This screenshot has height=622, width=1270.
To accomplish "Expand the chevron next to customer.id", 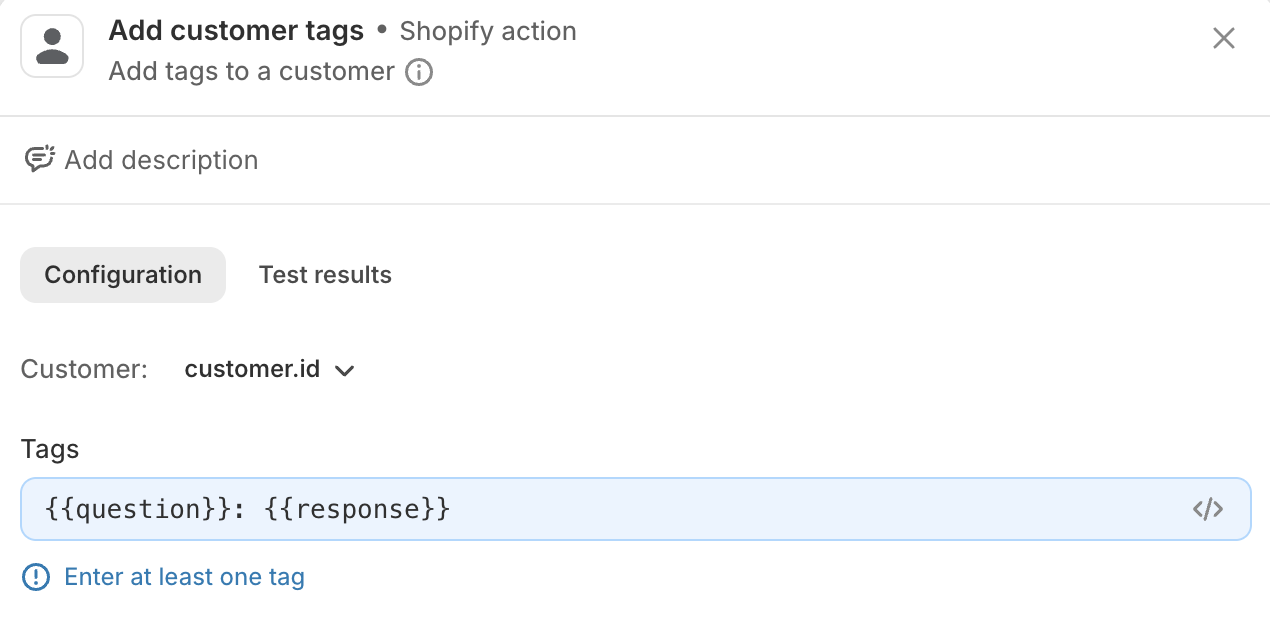I will click(x=344, y=370).
